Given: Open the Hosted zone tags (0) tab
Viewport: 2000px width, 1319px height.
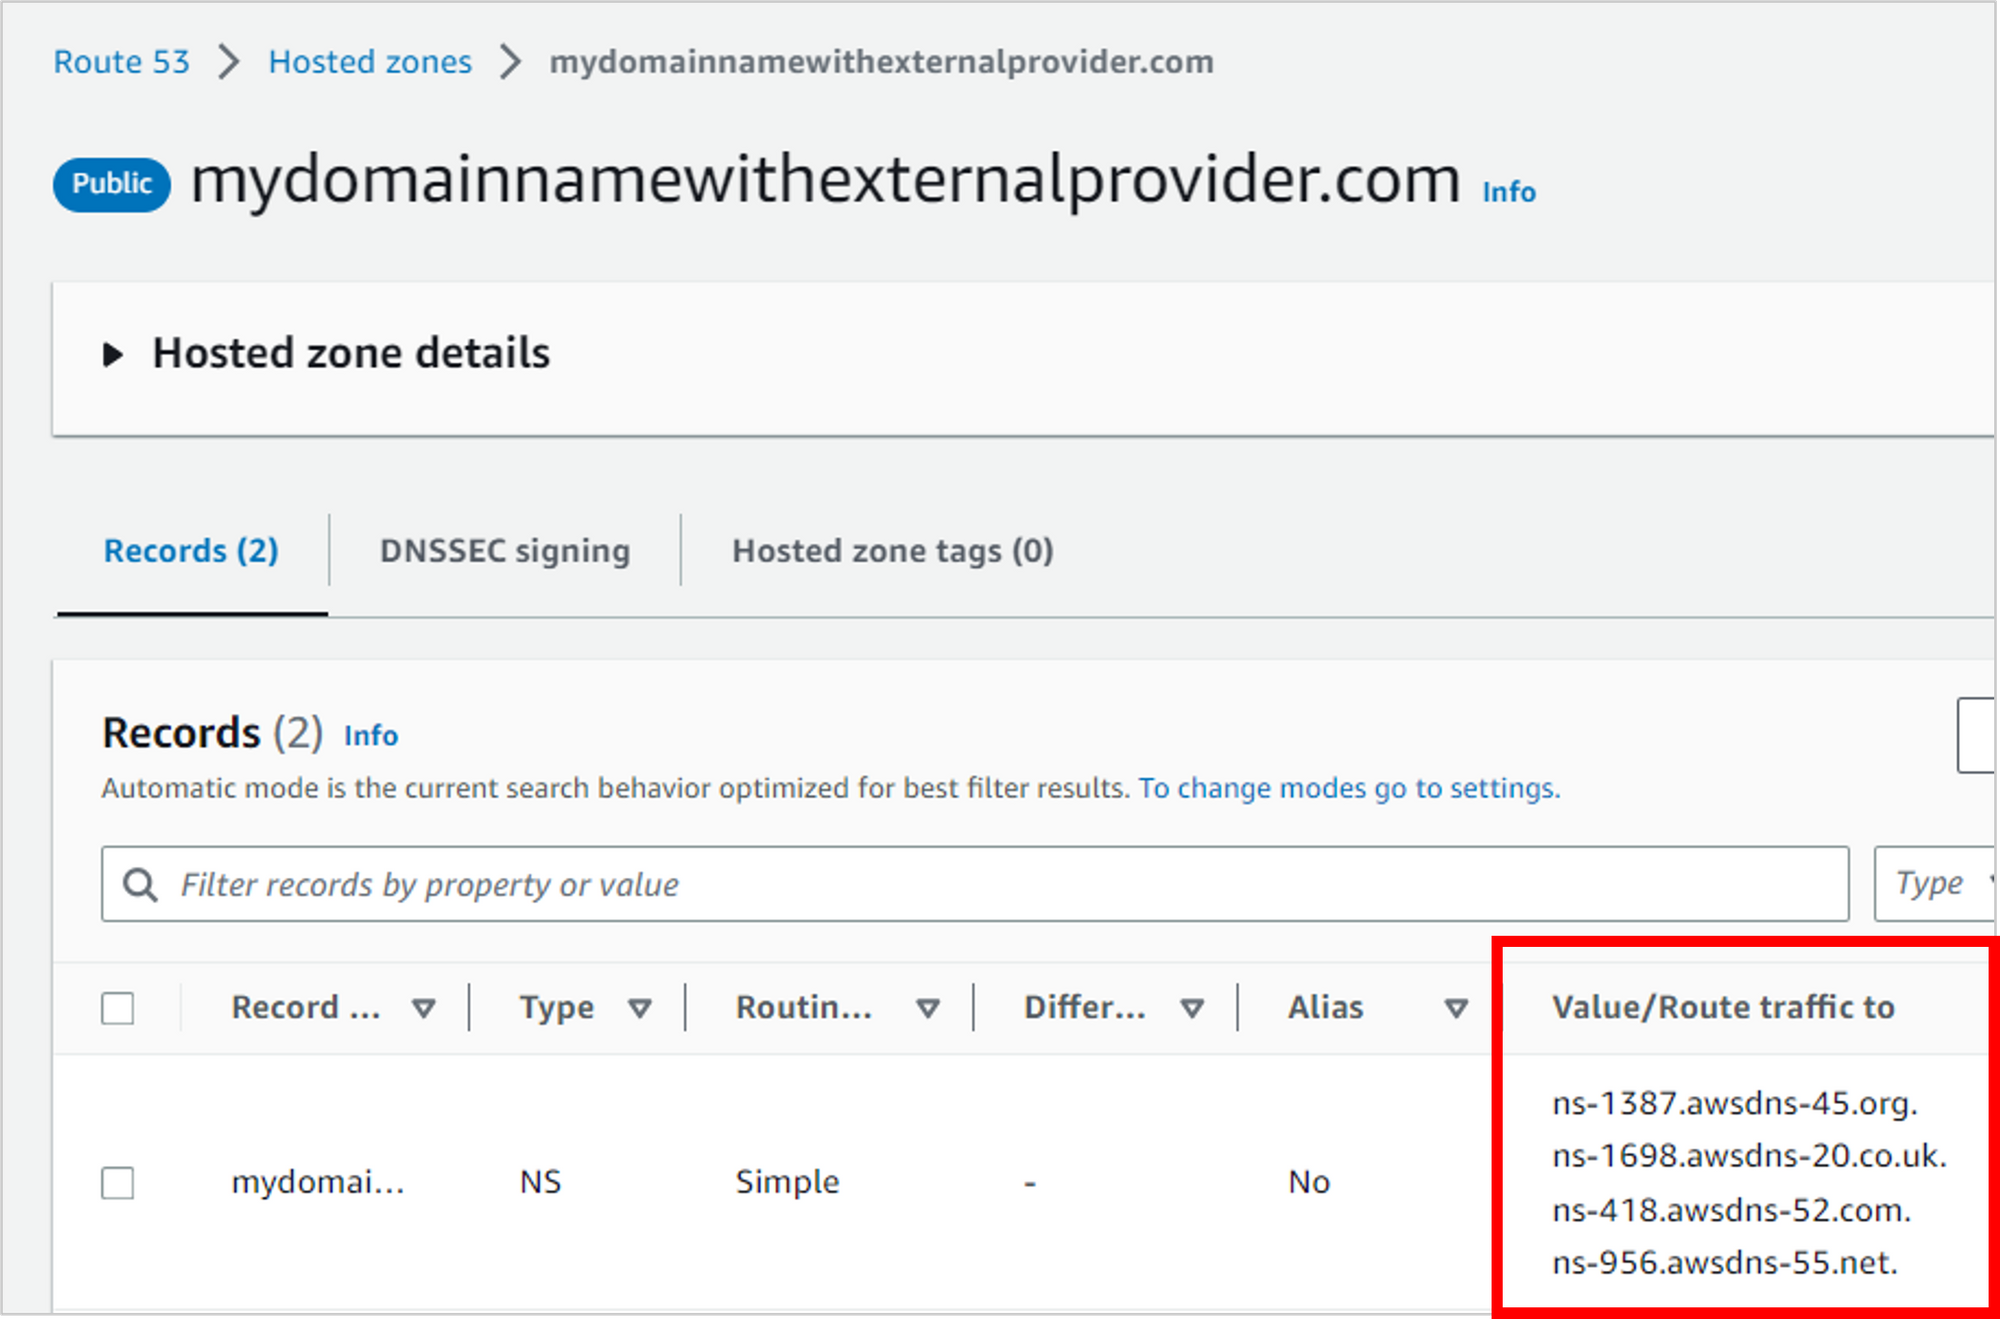Looking at the screenshot, I should 893,551.
